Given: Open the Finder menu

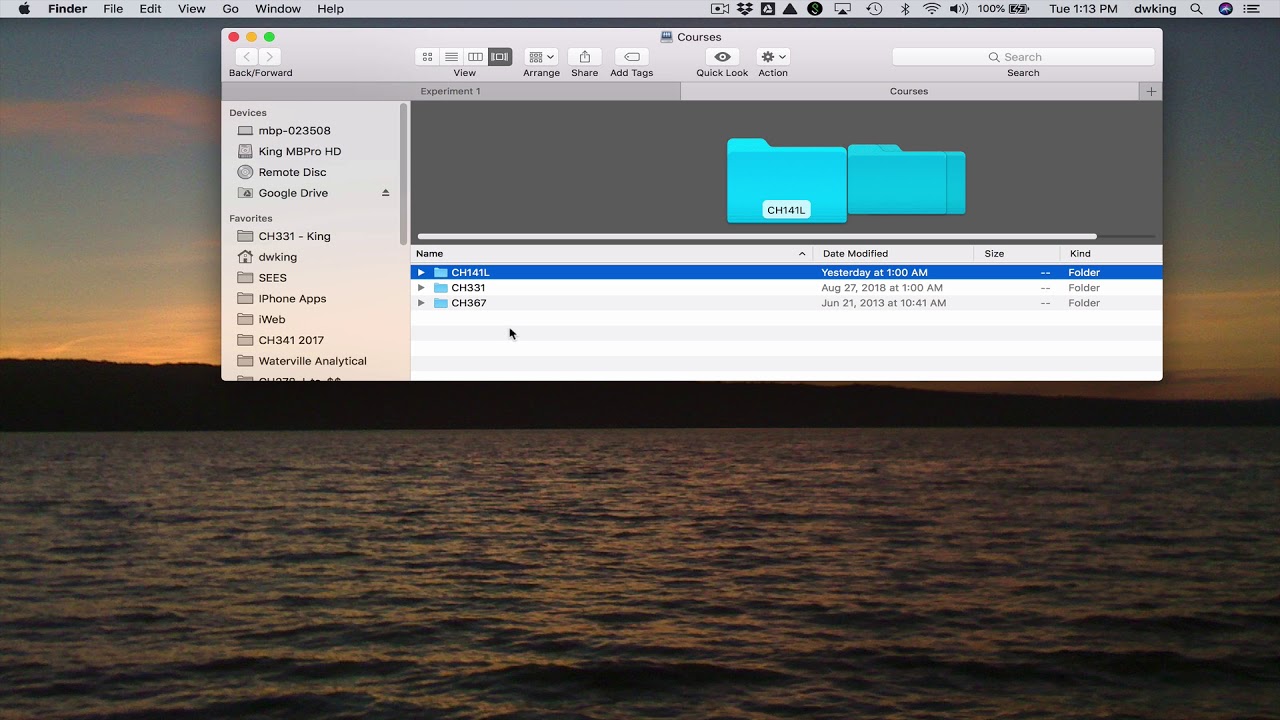Looking at the screenshot, I should (x=67, y=9).
